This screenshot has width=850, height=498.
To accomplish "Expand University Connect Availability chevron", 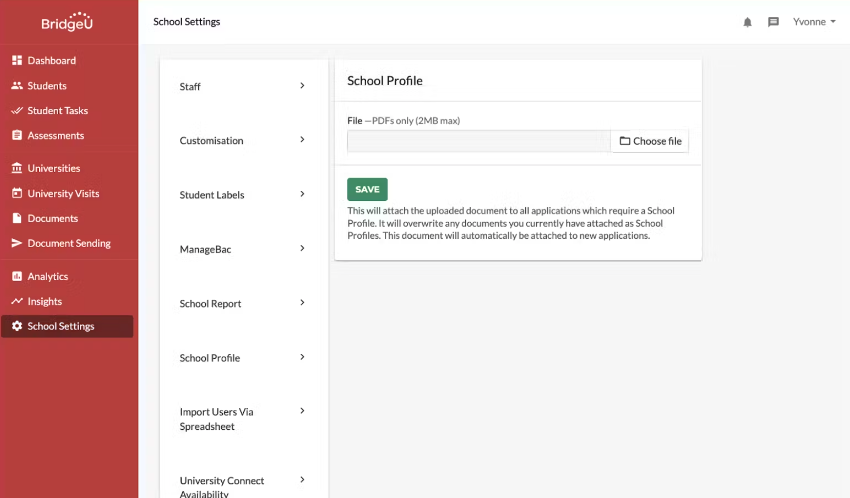I will pos(302,480).
